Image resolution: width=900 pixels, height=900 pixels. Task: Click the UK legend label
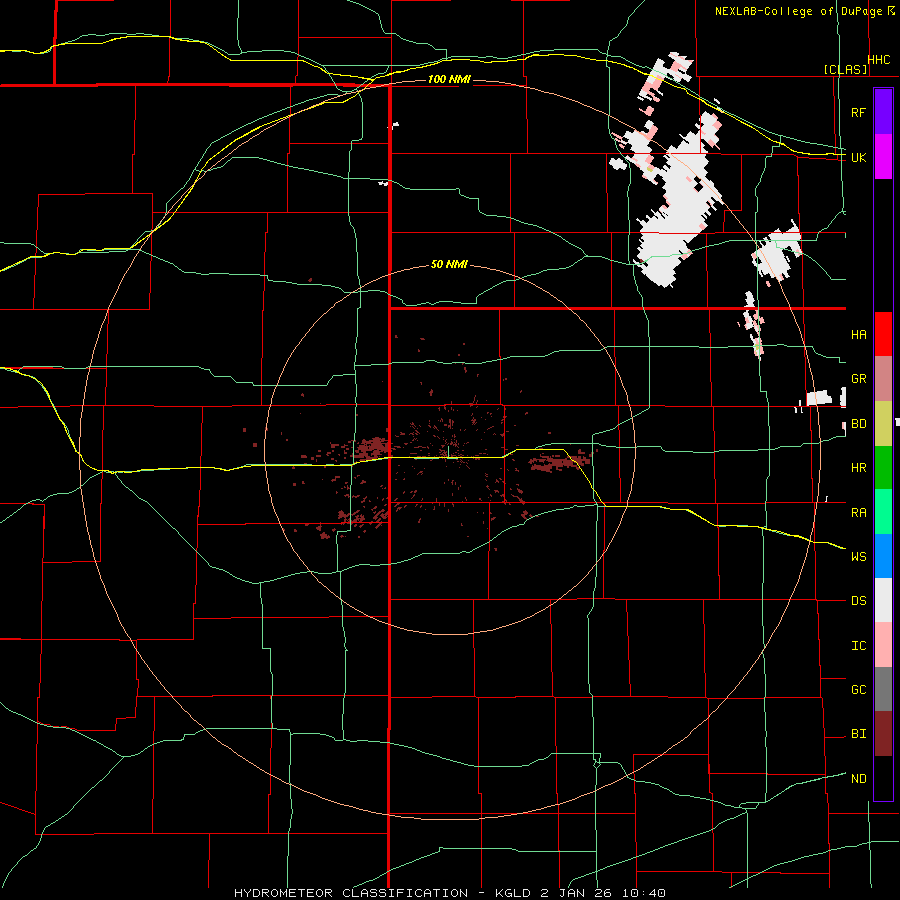point(858,157)
